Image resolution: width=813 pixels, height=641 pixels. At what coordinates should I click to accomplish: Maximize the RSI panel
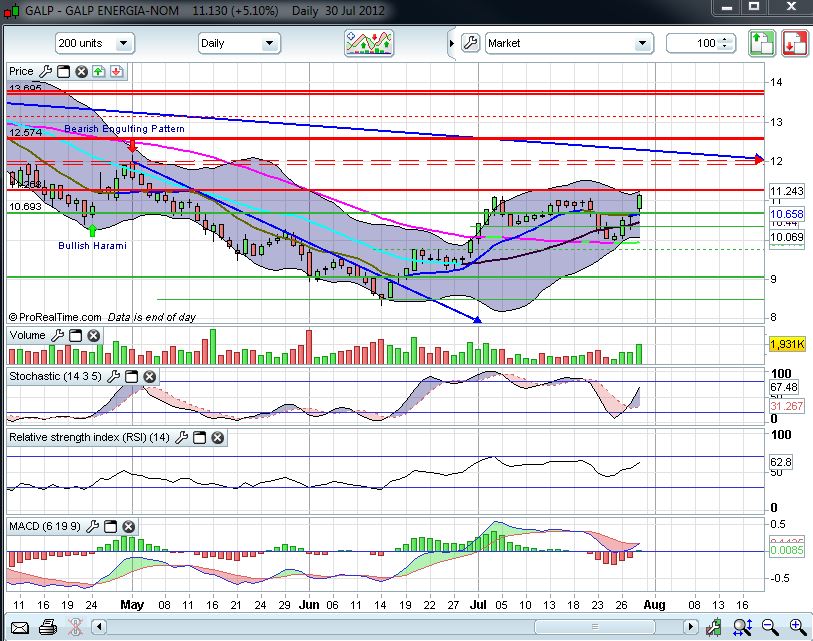tap(200, 438)
